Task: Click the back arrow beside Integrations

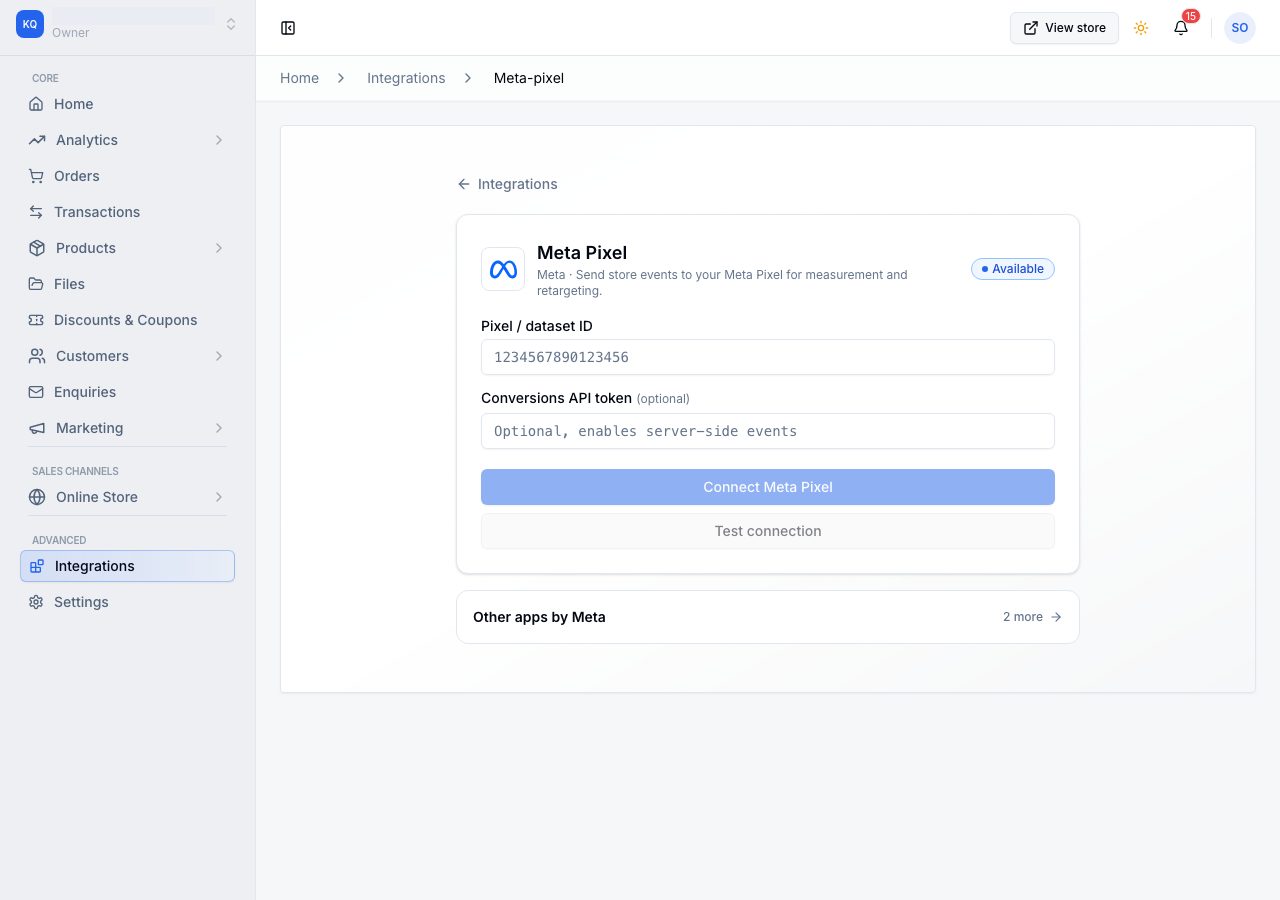Action: click(x=463, y=184)
